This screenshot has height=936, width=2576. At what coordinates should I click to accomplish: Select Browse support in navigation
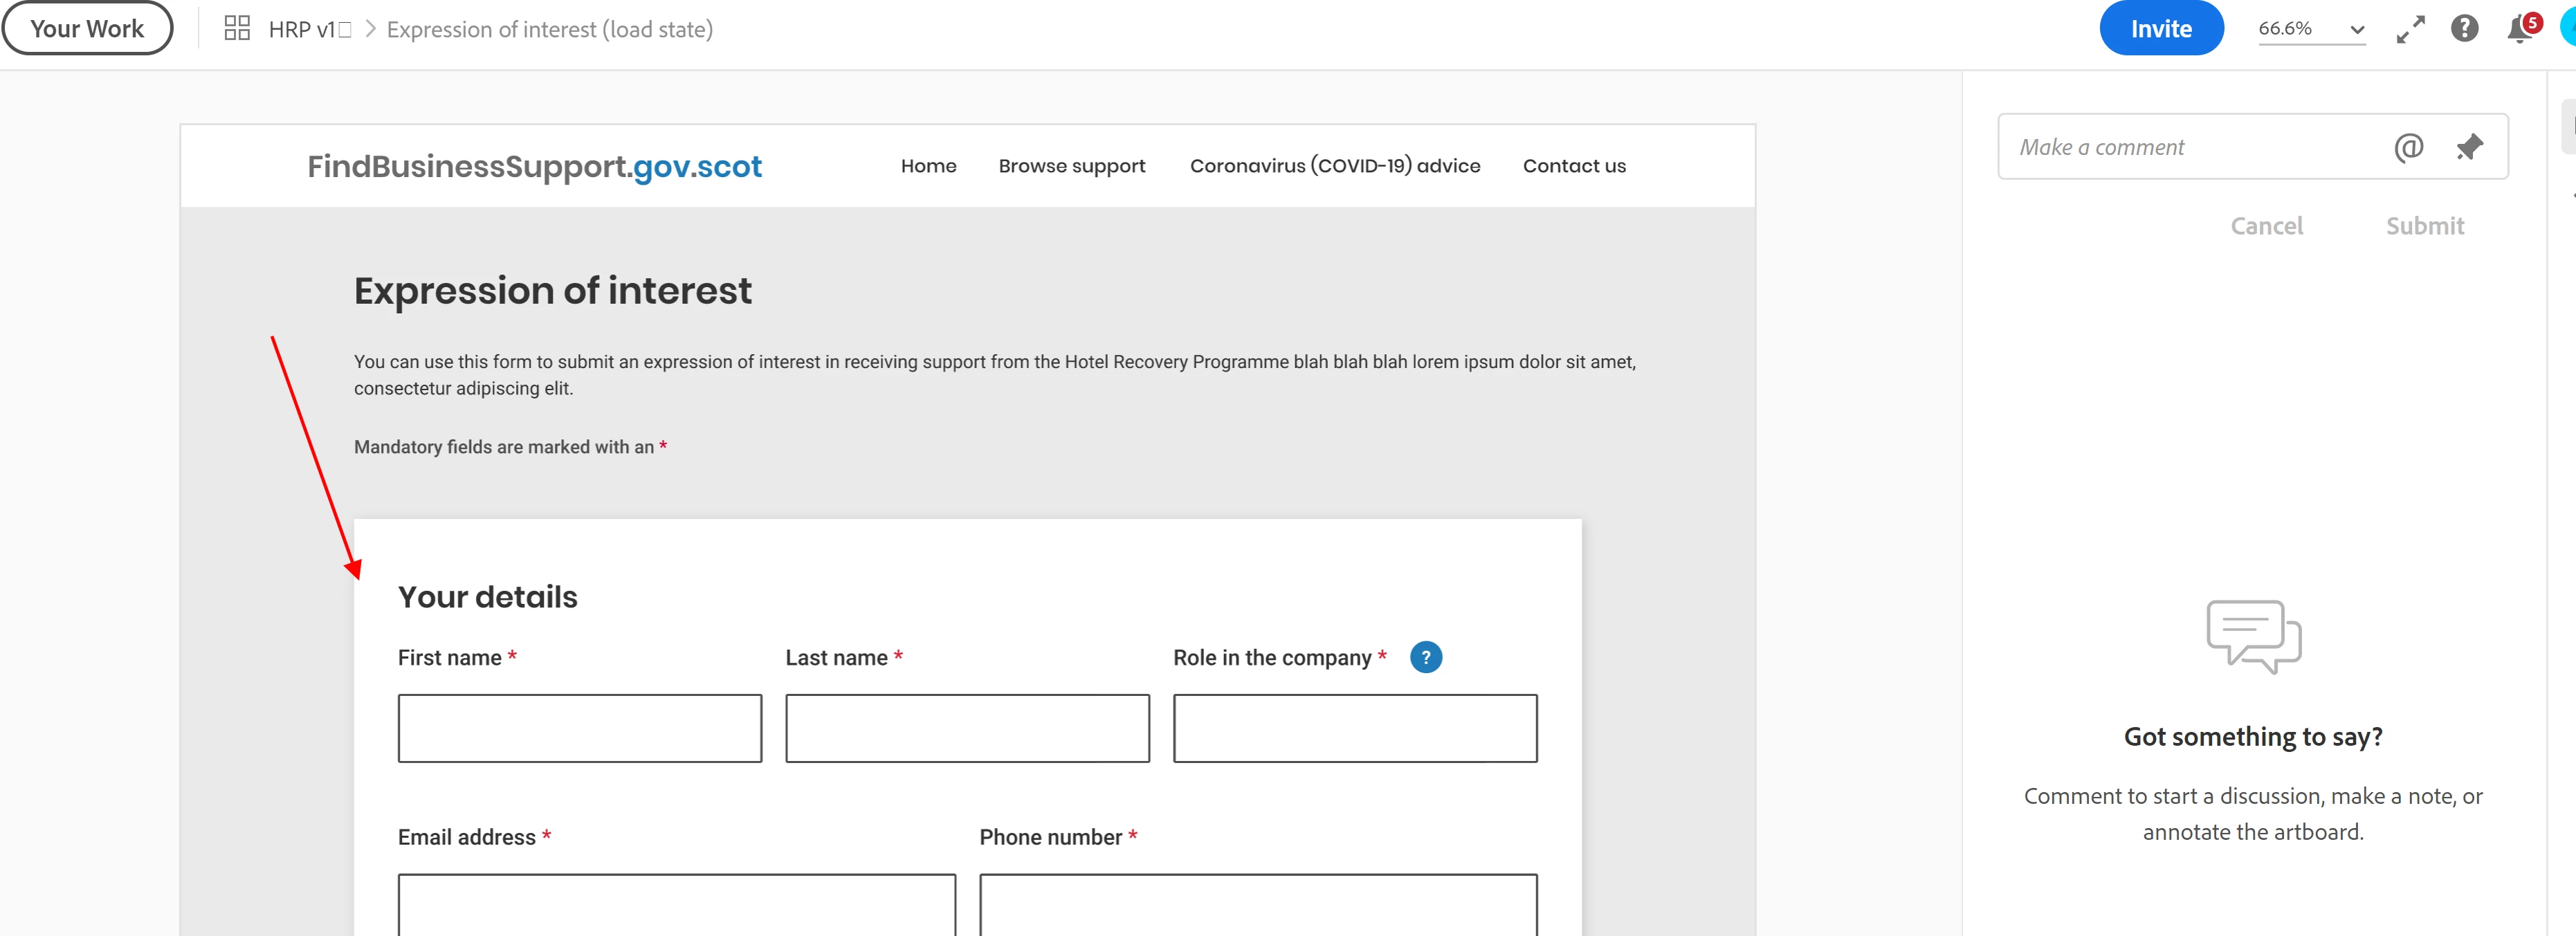pyautogui.click(x=1071, y=166)
